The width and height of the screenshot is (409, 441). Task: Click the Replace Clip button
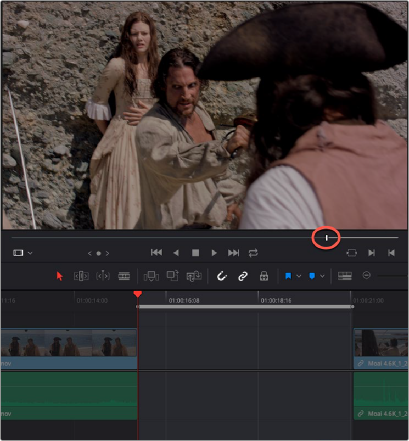point(194,276)
